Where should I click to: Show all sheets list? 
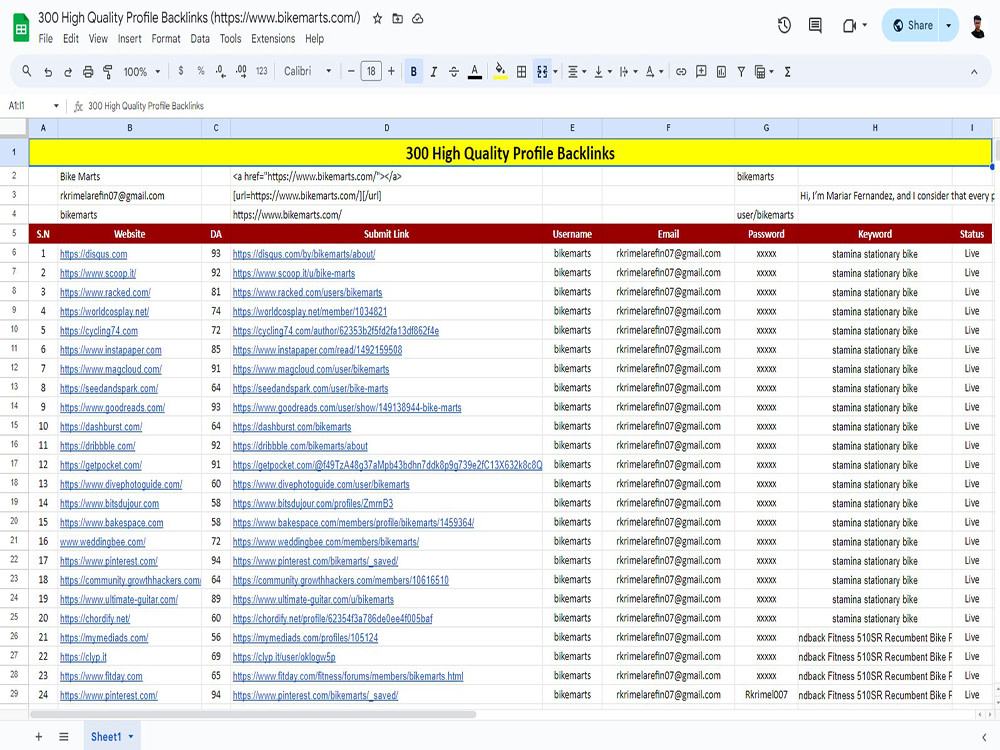point(64,737)
